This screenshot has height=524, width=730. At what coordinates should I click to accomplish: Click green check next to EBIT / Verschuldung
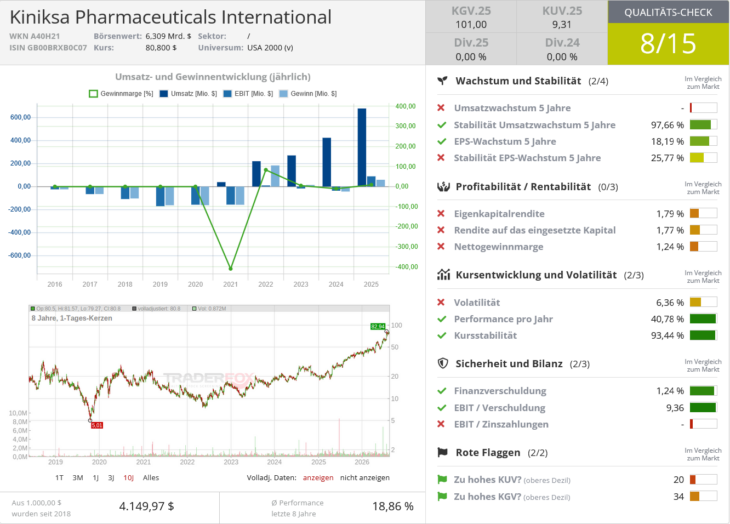tap(442, 408)
